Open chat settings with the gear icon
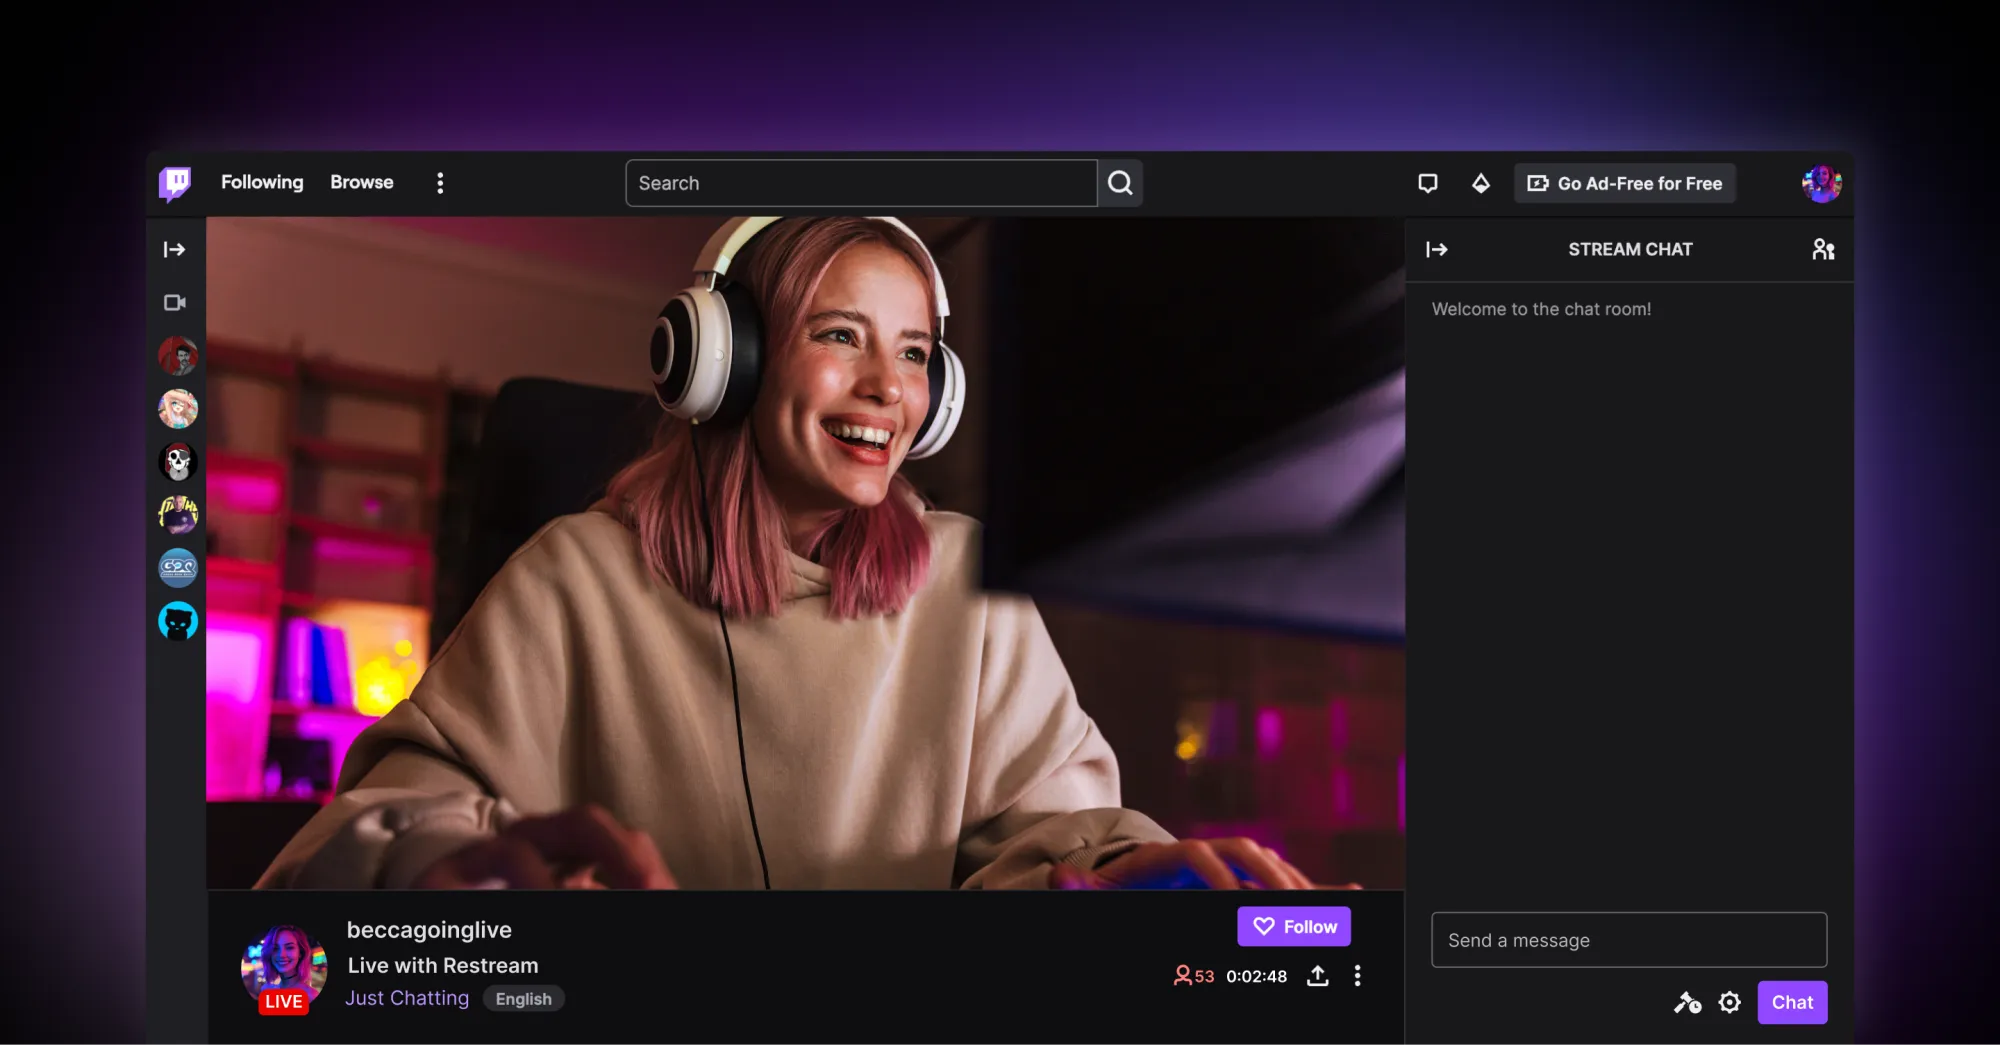This screenshot has width=2000, height=1045. [x=1729, y=1002]
